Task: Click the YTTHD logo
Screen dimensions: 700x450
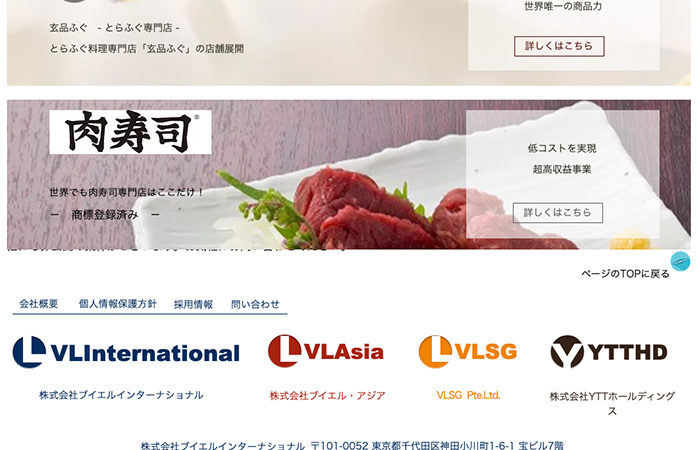Action: click(609, 352)
